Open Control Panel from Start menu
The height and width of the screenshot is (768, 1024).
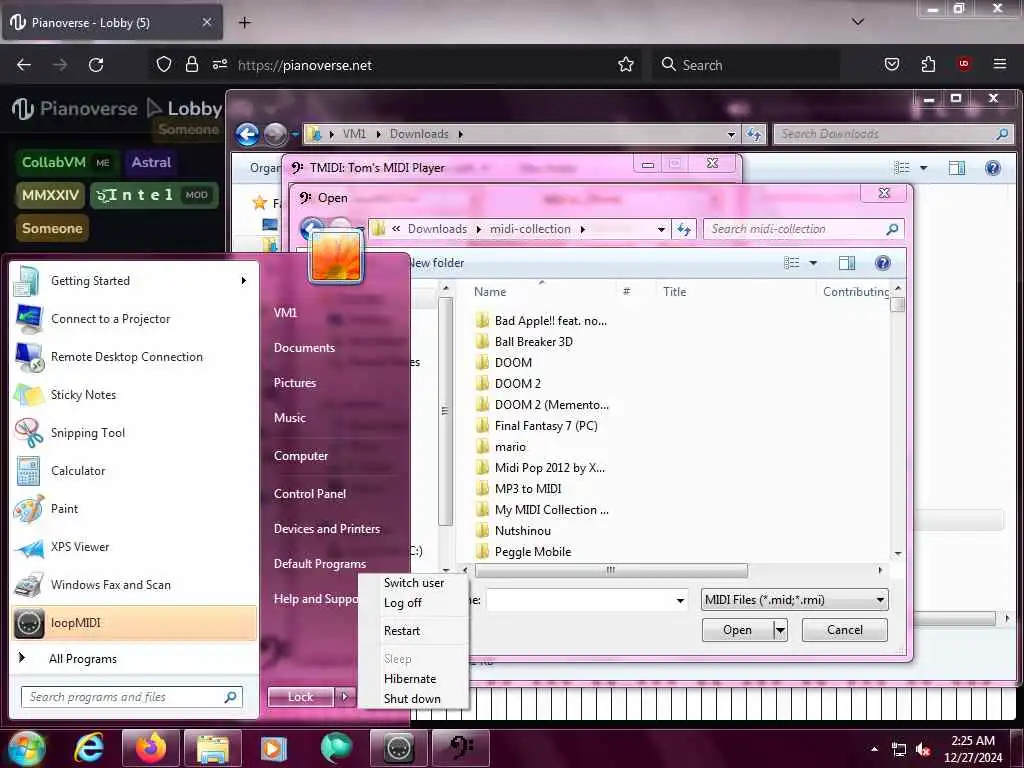click(310, 494)
